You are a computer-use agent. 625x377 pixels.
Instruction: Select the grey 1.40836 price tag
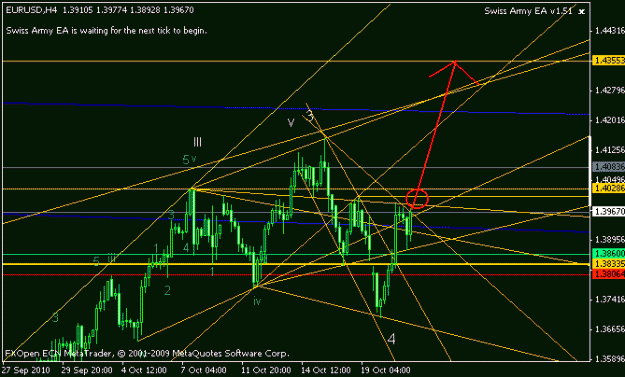coord(609,167)
